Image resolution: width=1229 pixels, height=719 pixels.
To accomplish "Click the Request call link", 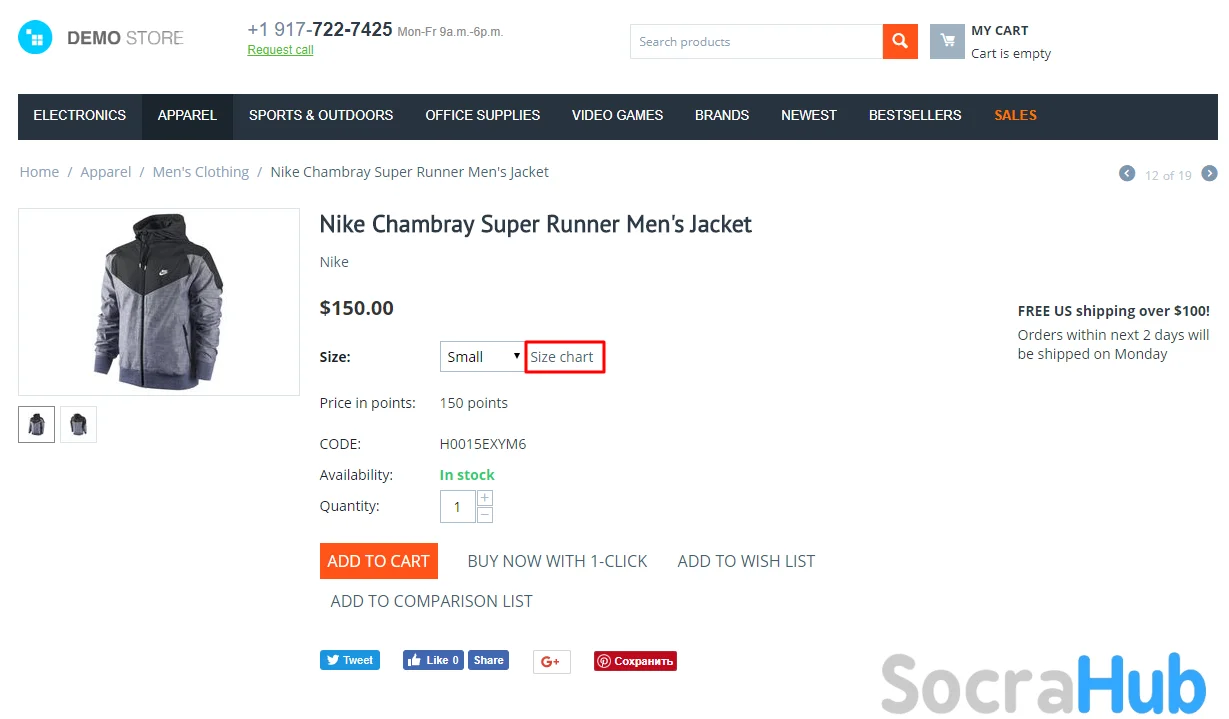I will (x=280, y=50).
